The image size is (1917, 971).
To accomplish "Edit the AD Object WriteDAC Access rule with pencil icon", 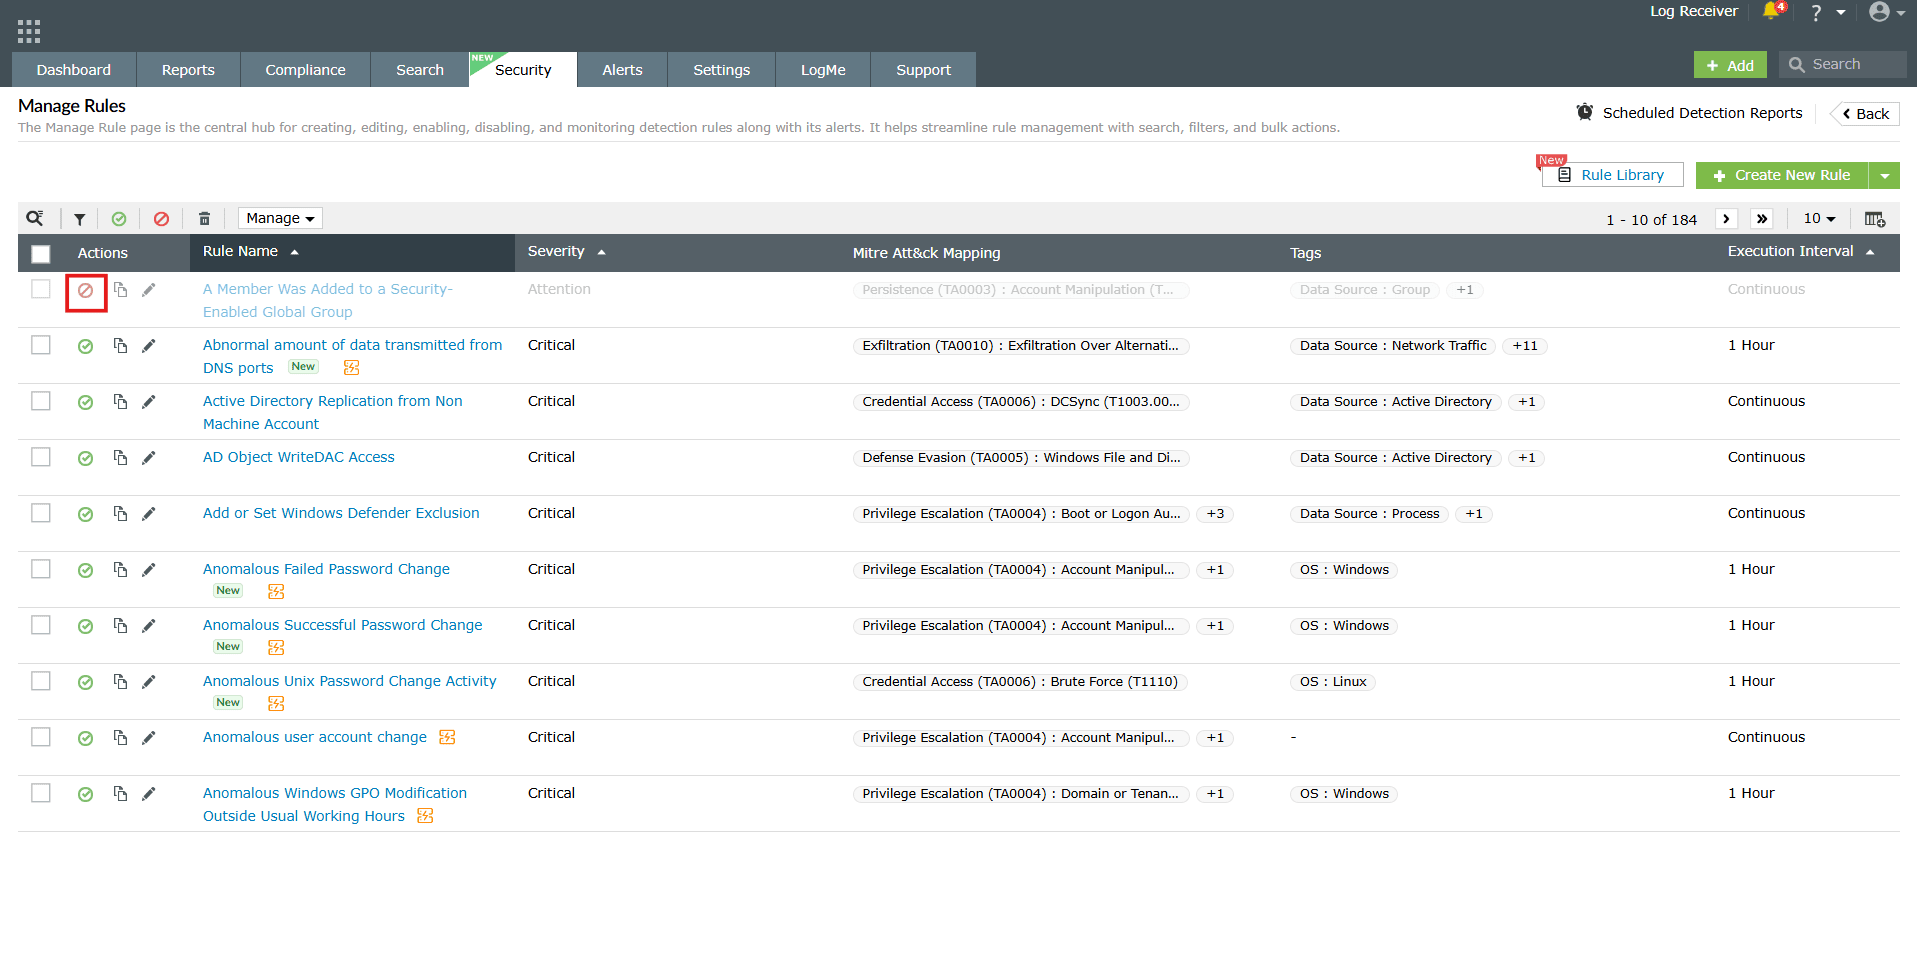I will [x=149, y=457].
